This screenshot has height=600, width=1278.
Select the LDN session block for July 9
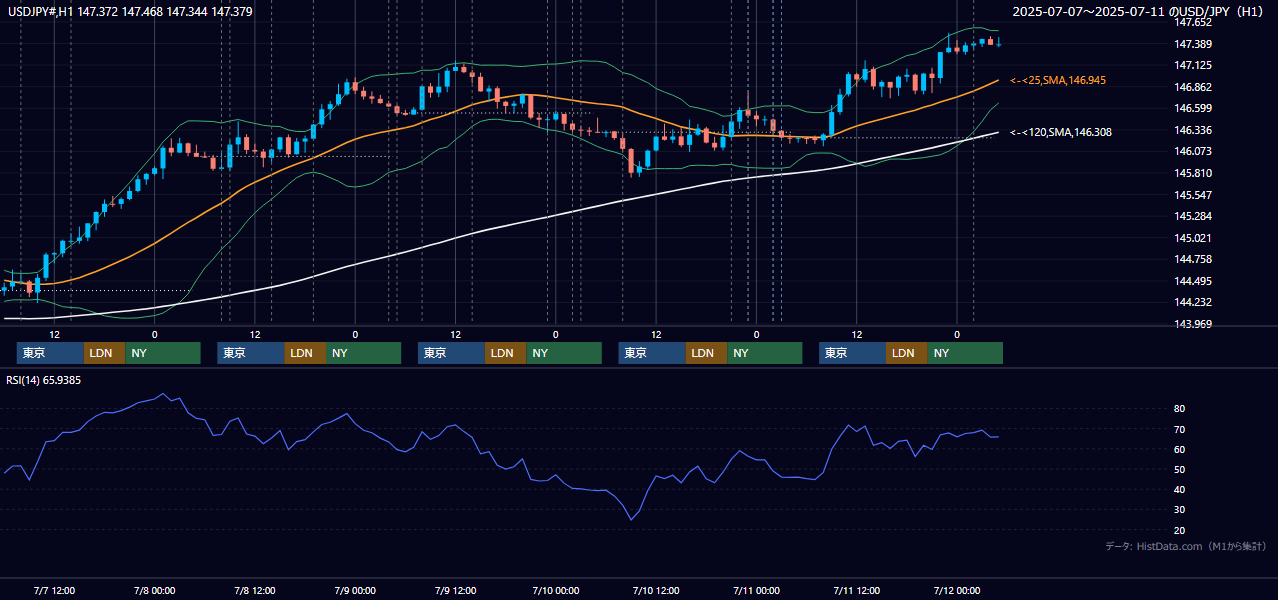click(x=505, y=353)
